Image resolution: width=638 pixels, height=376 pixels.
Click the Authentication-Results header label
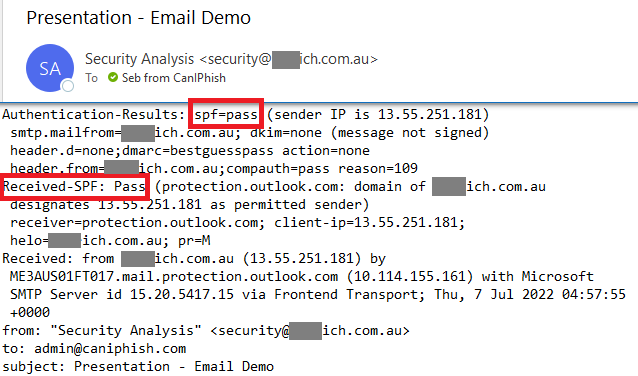coord(94,114)
